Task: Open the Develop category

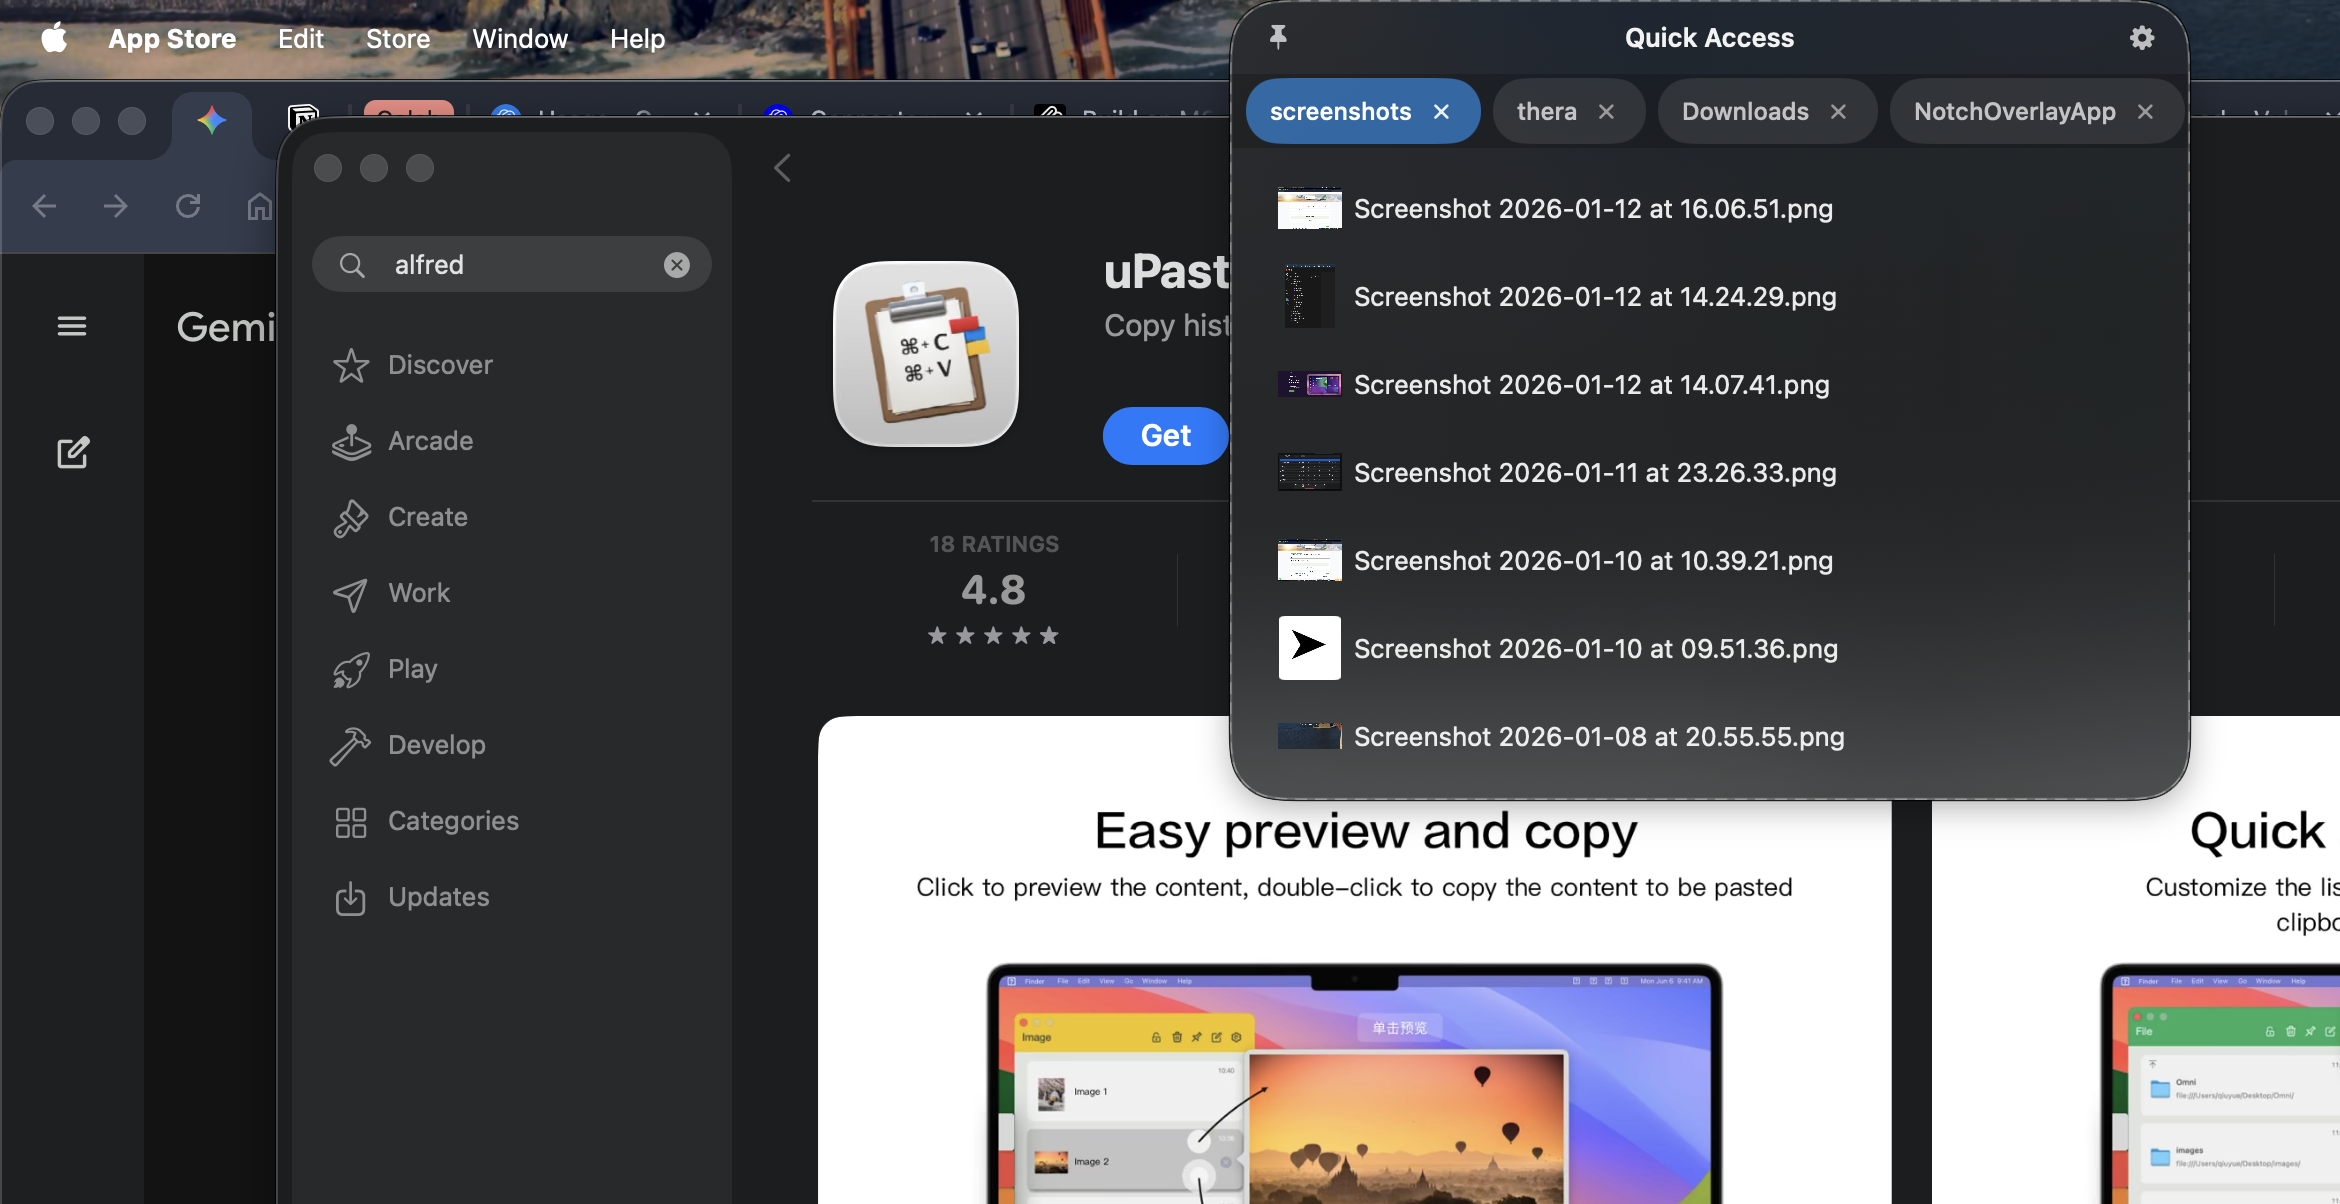Action: [x=436, y=745]
